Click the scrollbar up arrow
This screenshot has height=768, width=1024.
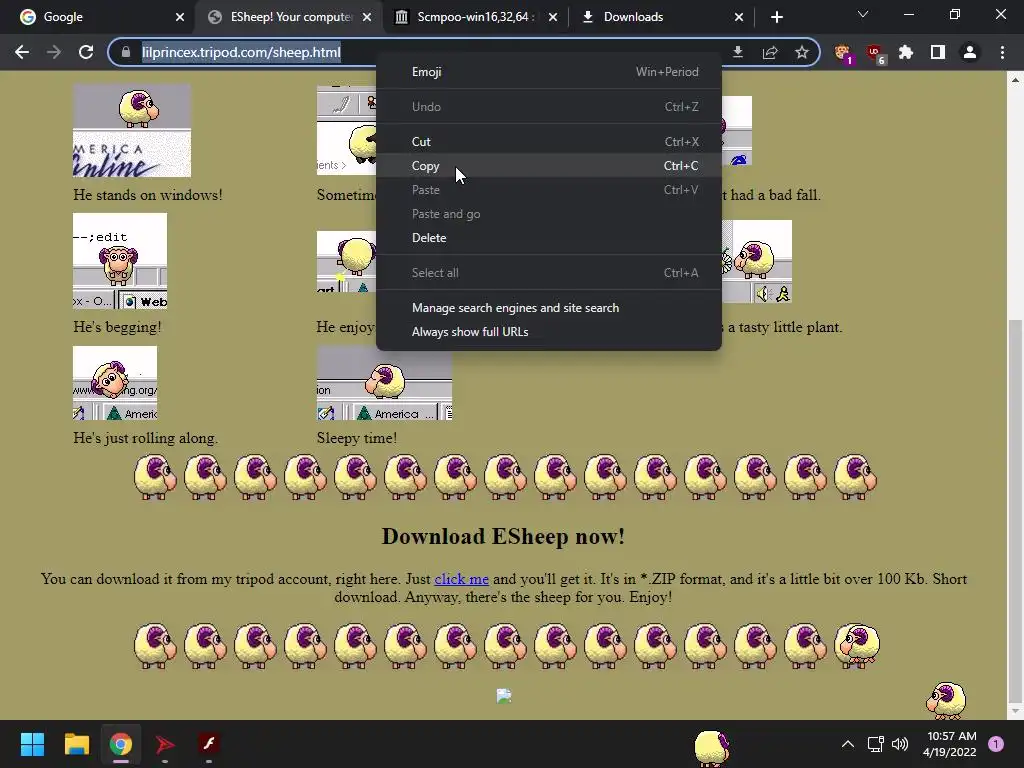[x=1015, y=80]
